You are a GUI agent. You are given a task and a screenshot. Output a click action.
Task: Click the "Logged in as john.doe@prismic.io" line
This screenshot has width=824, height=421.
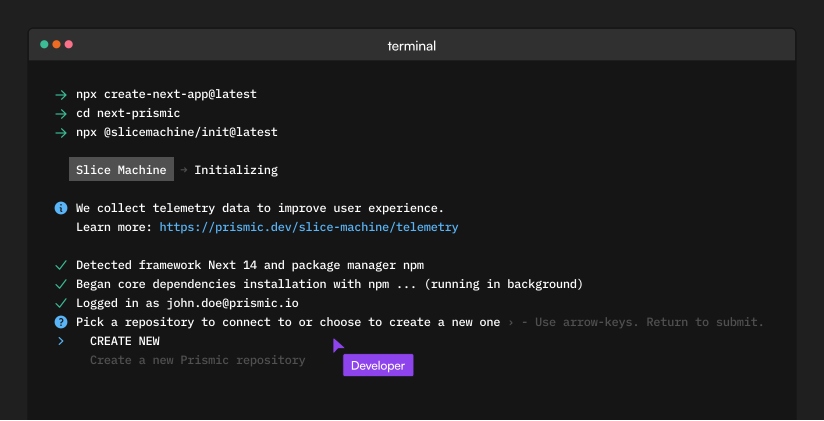pos(188,303)
